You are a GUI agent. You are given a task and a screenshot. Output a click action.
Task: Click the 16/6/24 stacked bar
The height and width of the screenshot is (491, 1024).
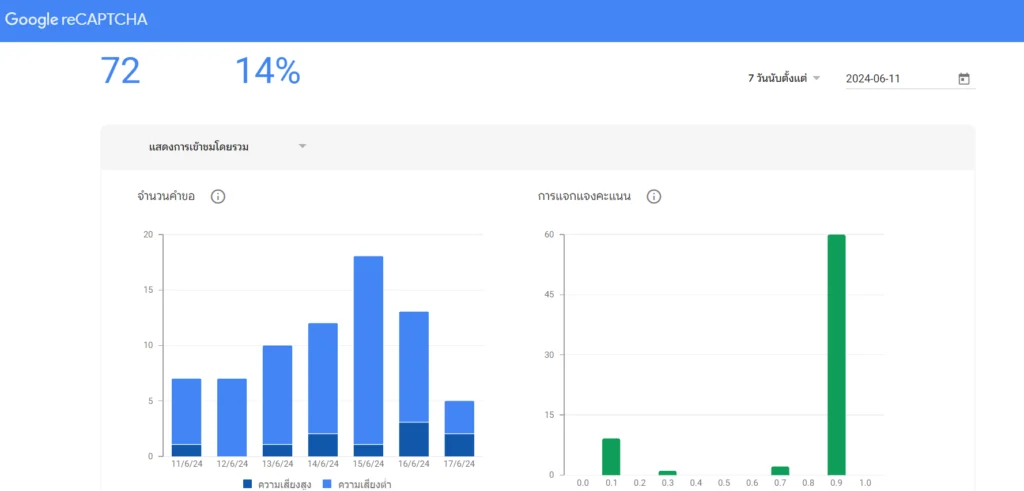414,384
